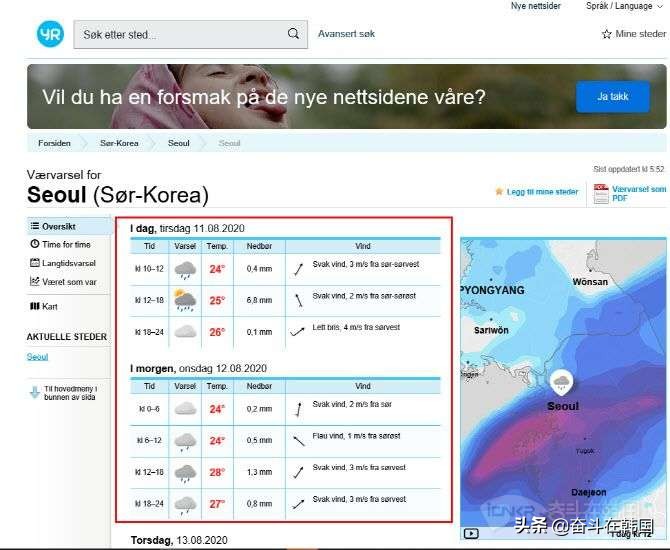Select Langtidsvarsel in the sidebar
This screenshot has width=670, height=550.
68,263
